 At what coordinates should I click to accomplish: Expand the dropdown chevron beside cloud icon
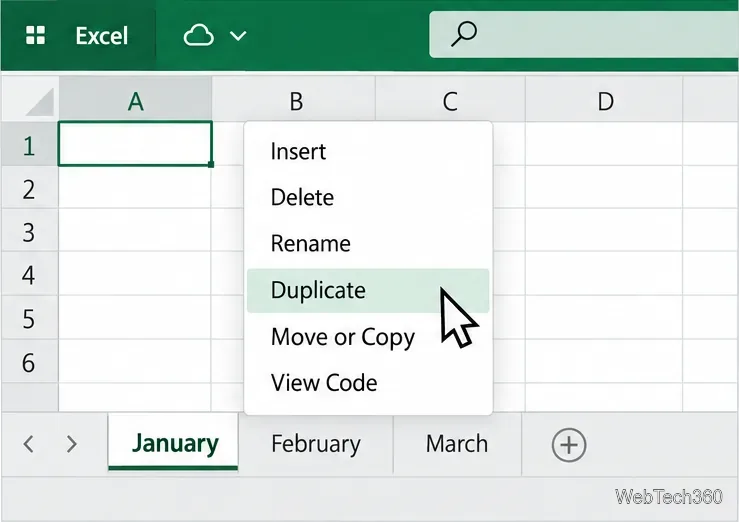238,36
